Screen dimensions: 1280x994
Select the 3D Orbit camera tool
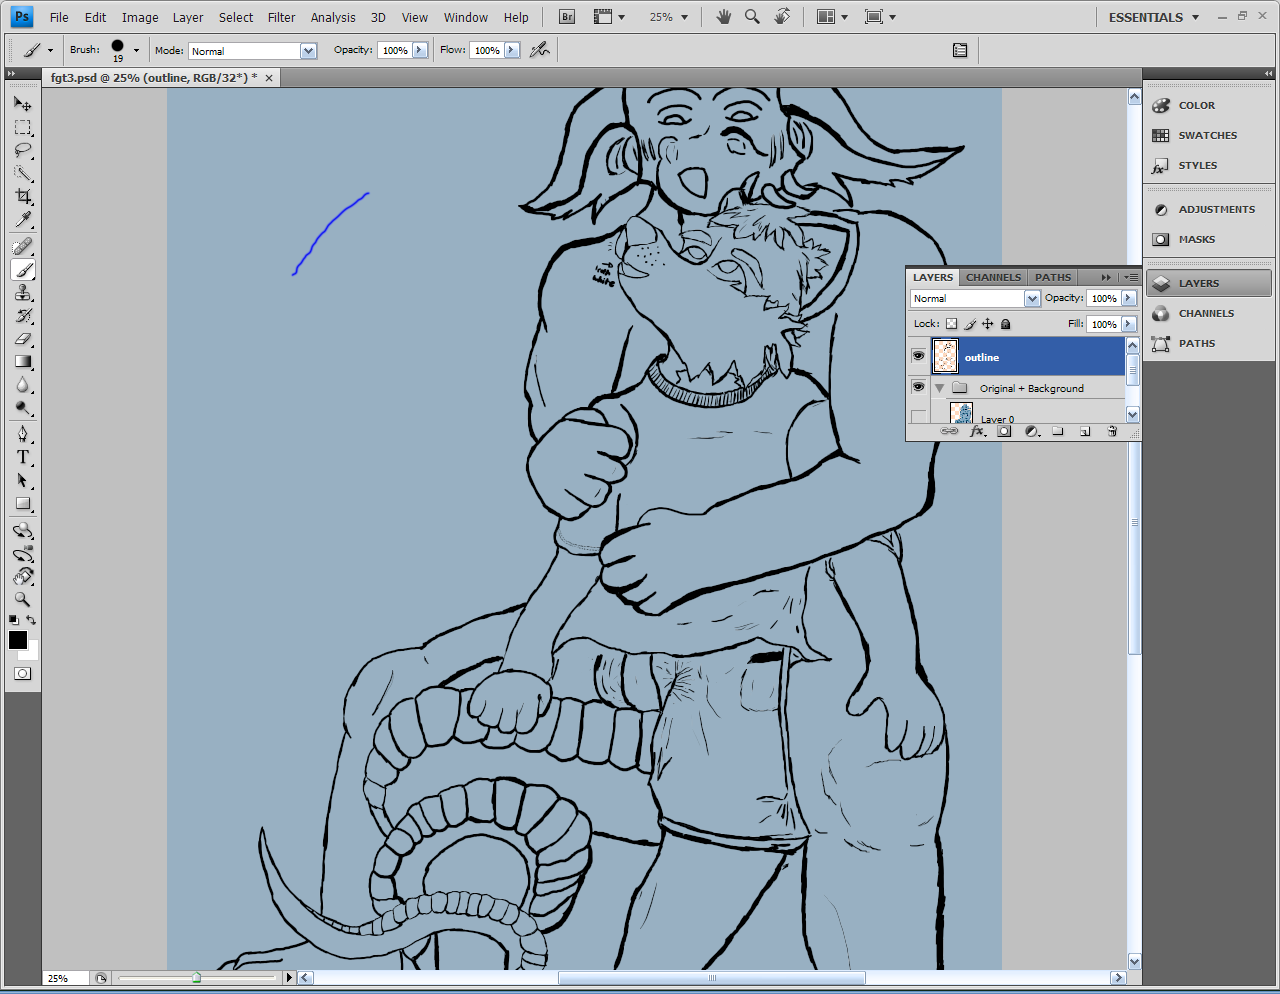click(22, 553)
